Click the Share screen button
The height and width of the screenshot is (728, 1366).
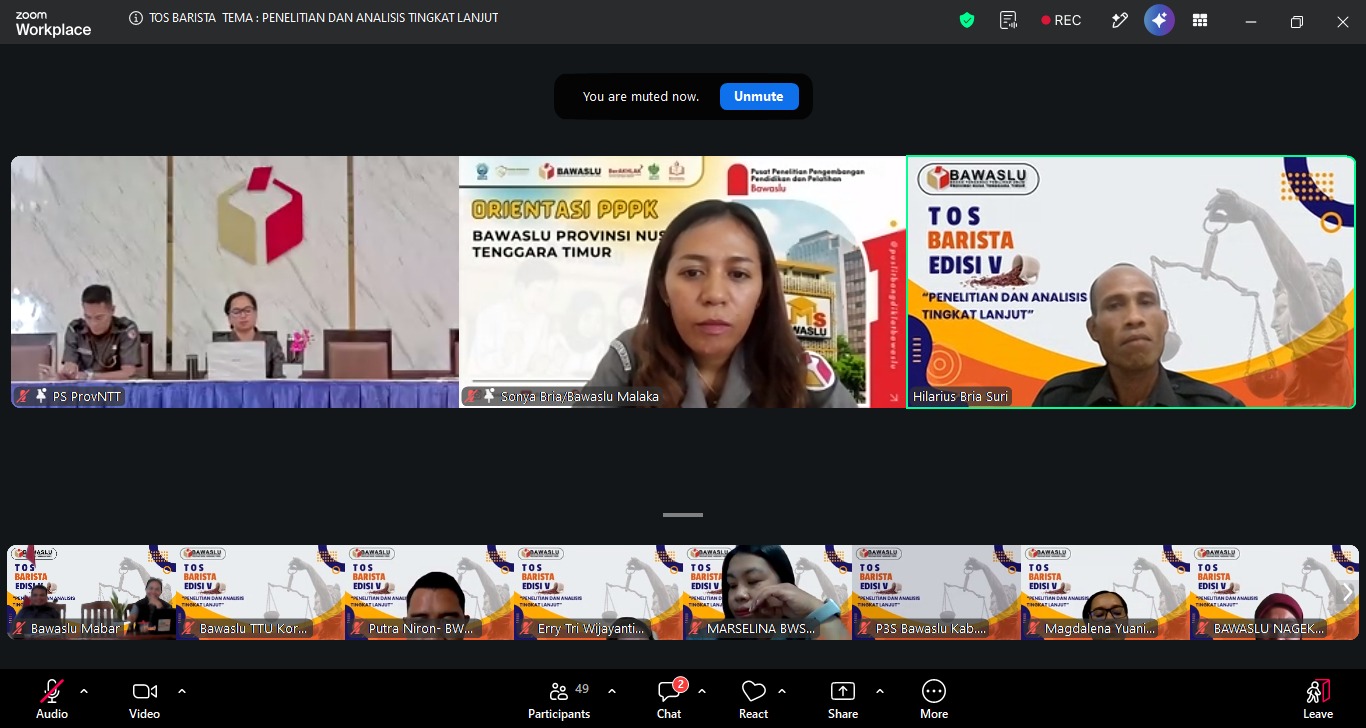pyautogui.click(x=843, y=699)
